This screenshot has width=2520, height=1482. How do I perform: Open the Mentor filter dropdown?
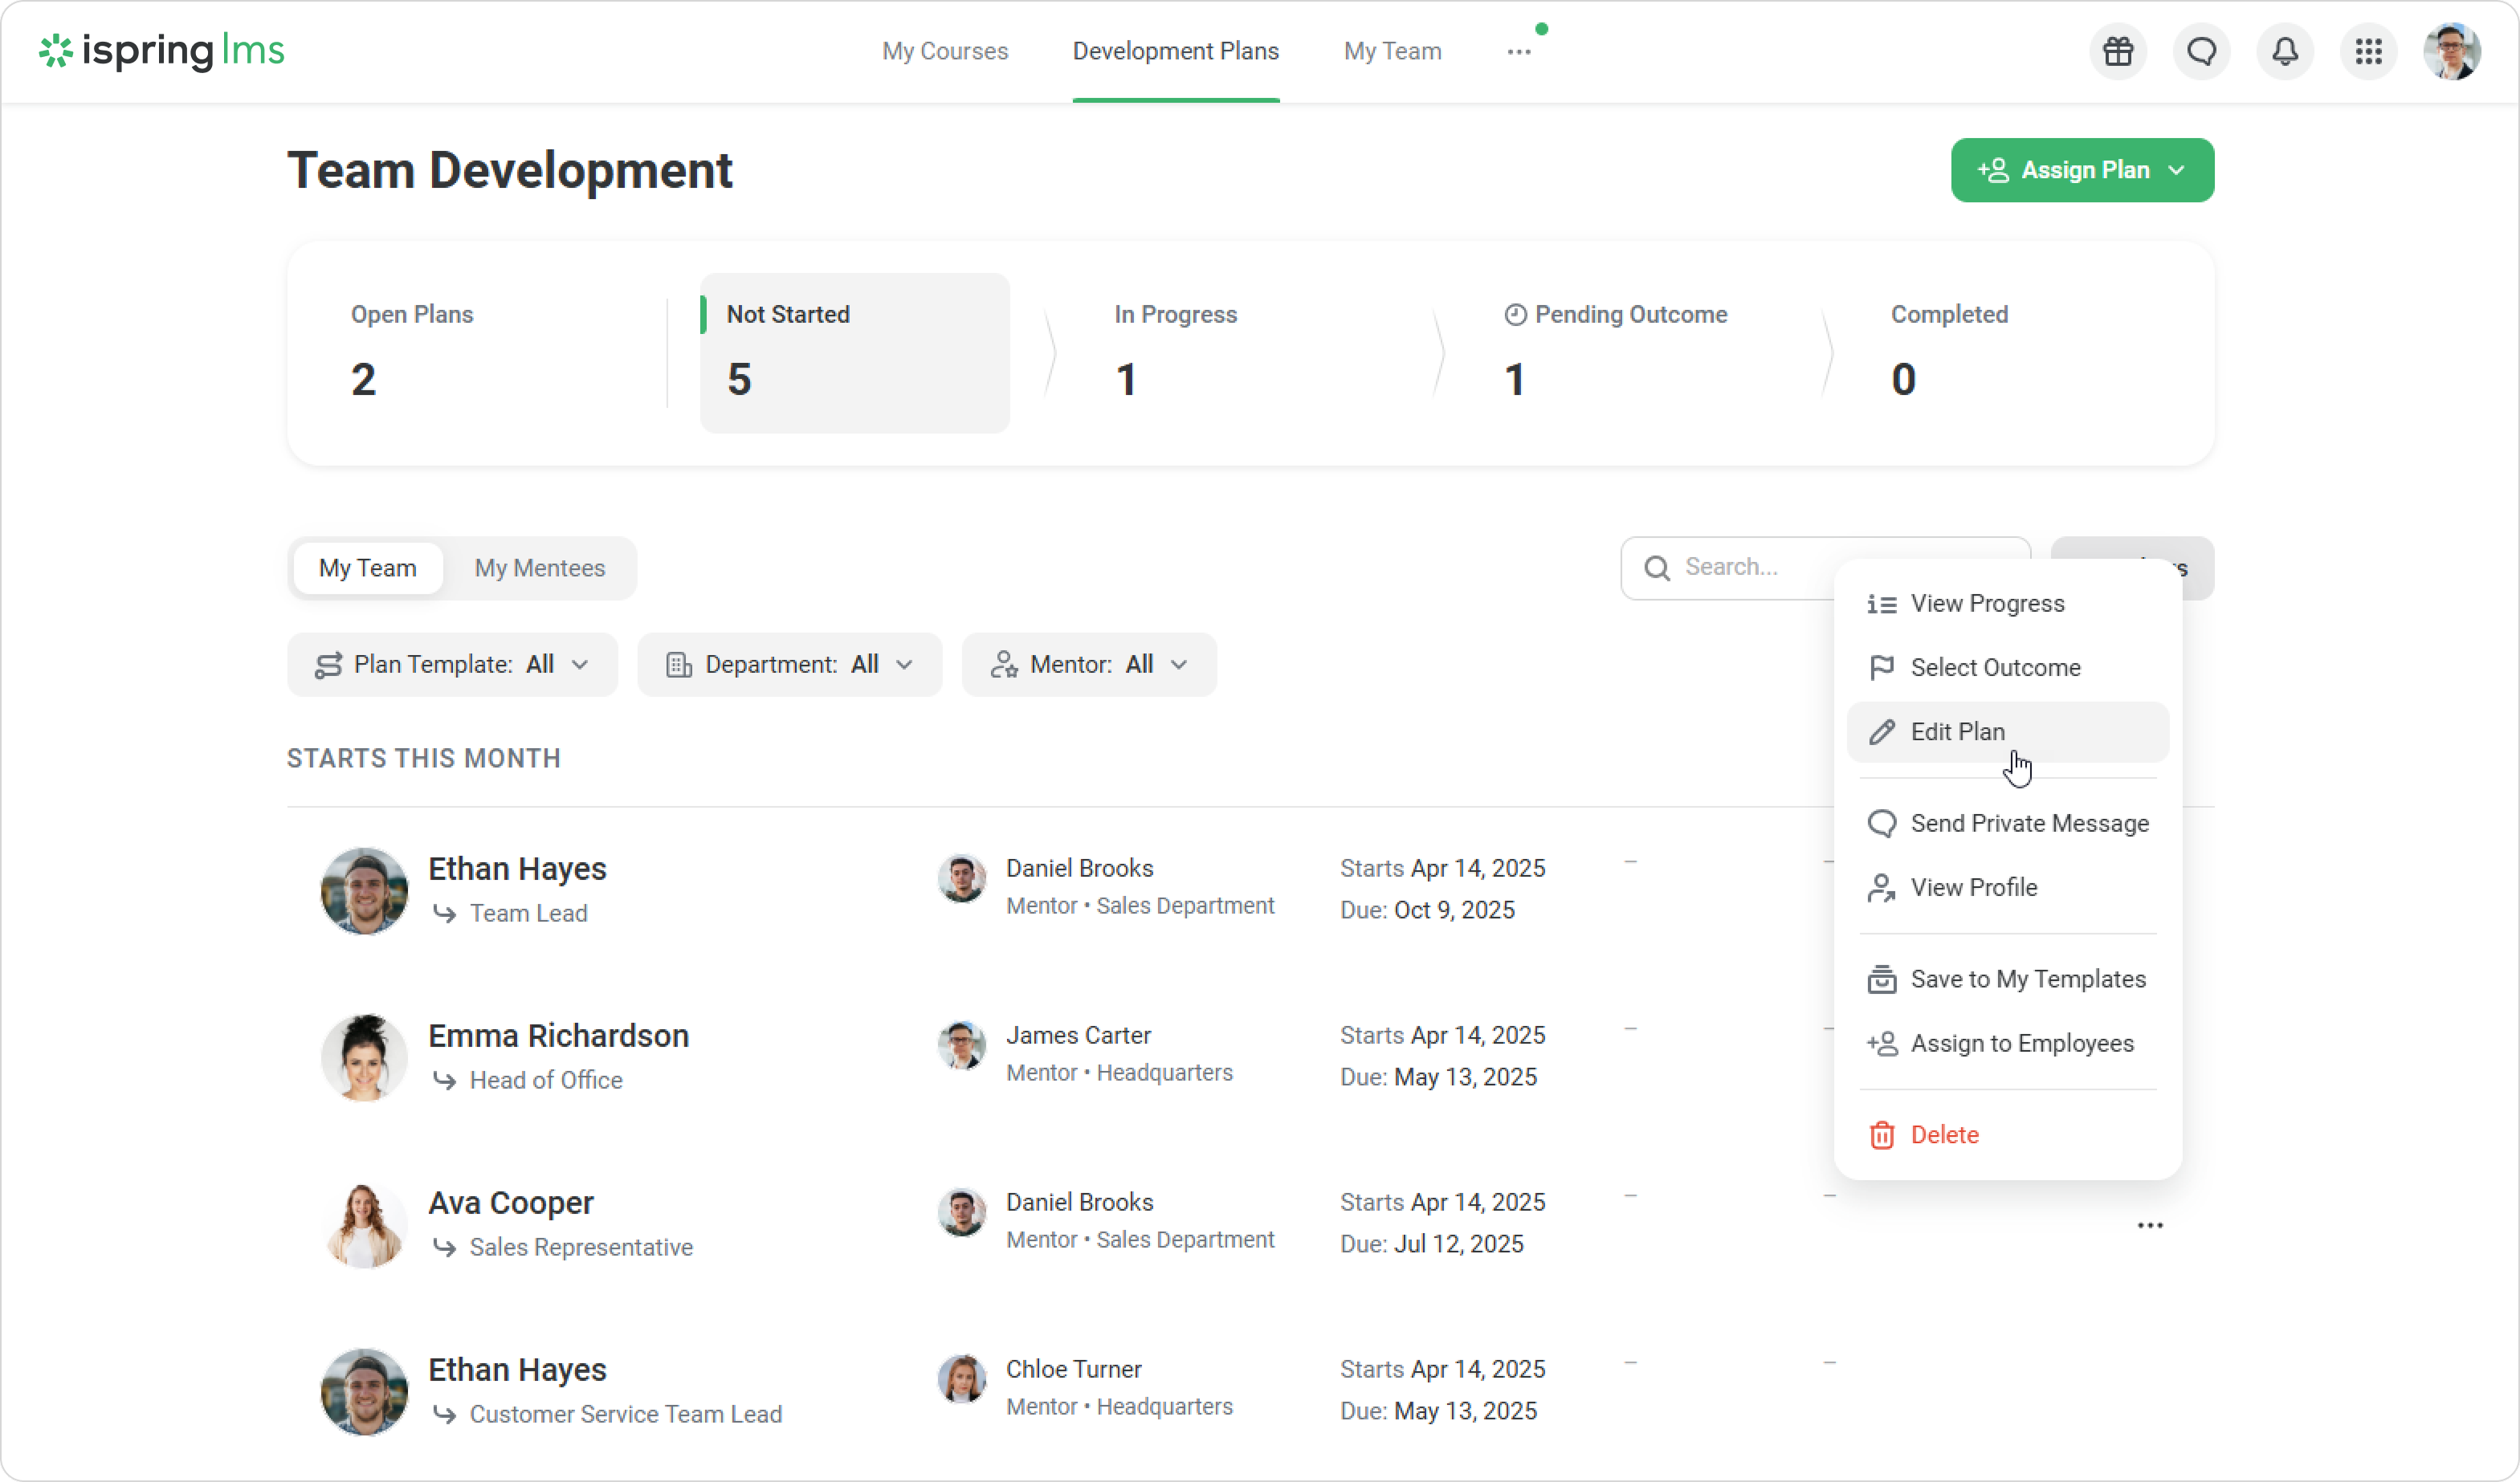tap(1088, 664)
